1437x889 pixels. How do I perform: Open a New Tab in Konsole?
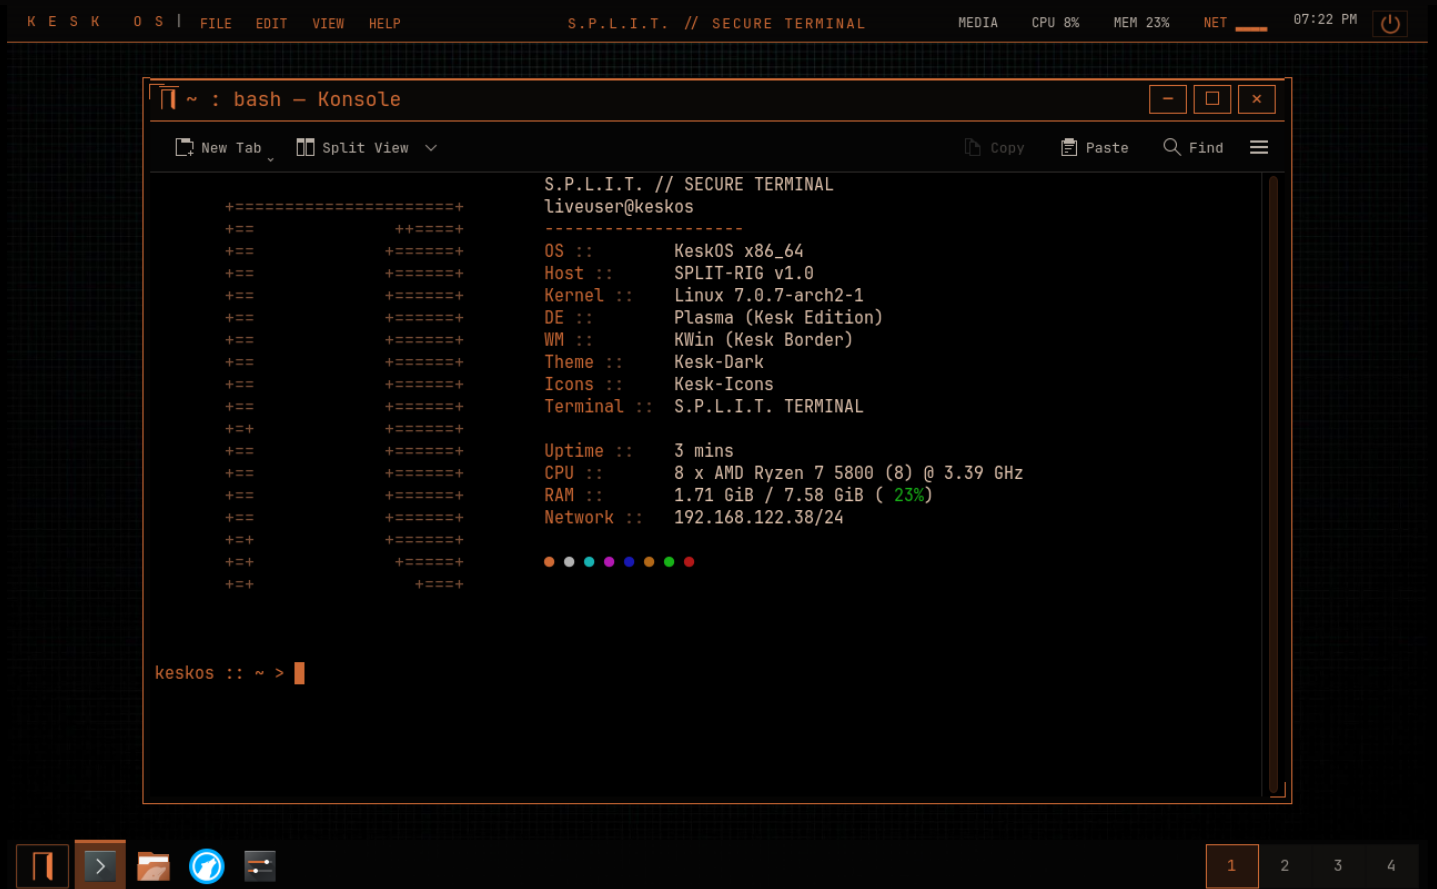click(x=218, y=148)
